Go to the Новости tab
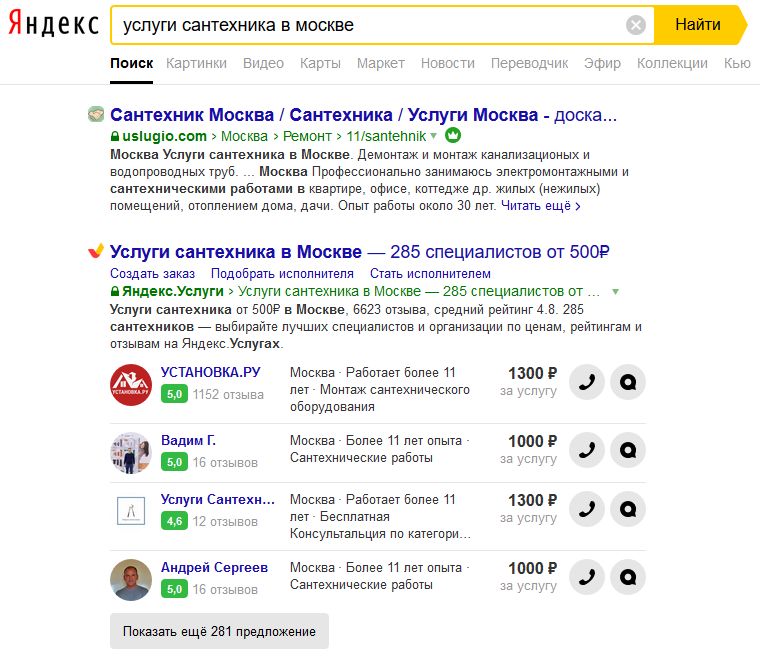This screenshot has width=760, height=662. pyautogui.click(x=448, y=63)
